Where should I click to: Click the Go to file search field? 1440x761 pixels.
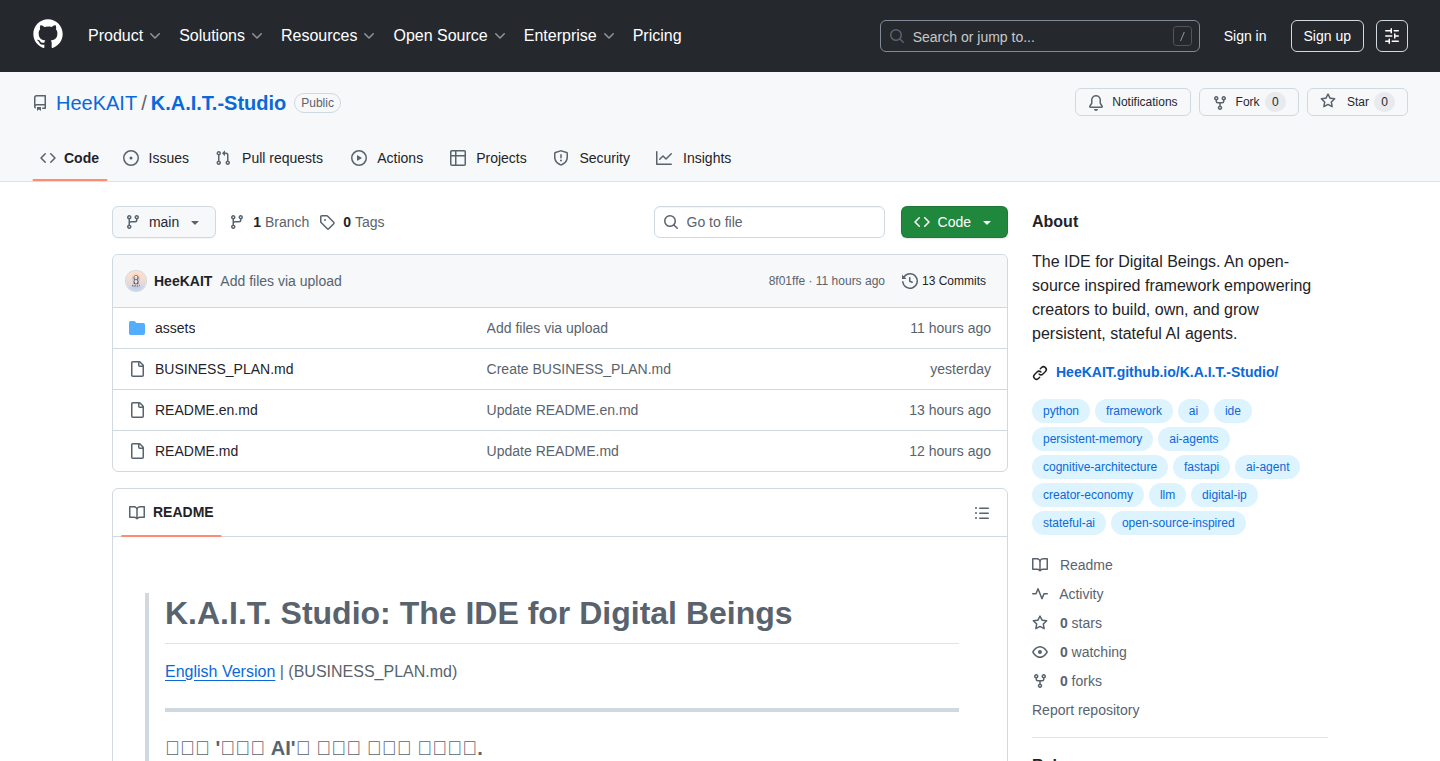pyautogui.click(x=769, y=222)
